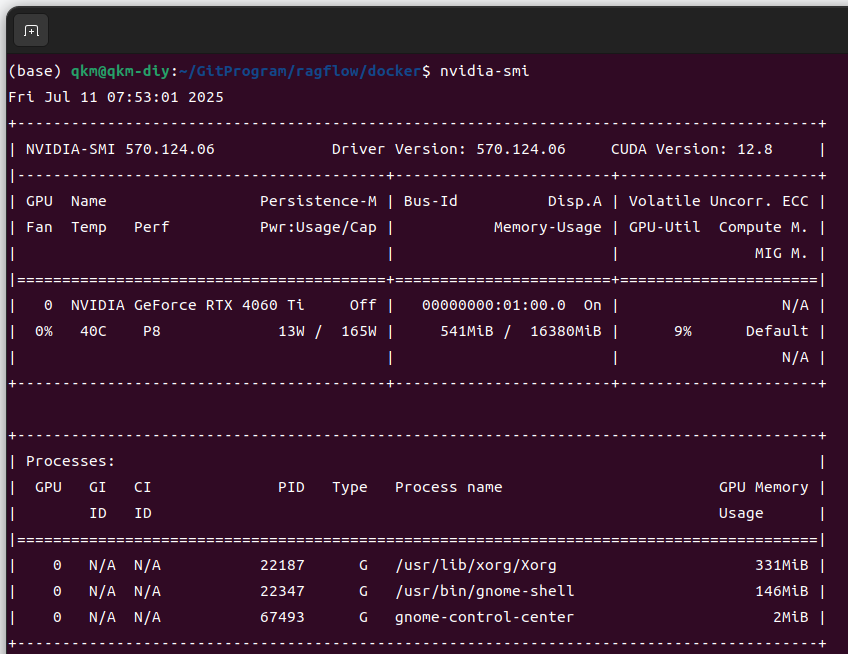Click the Bus-Id column header
The height and width of the screenshot is (654, 848).
(430, 201)
